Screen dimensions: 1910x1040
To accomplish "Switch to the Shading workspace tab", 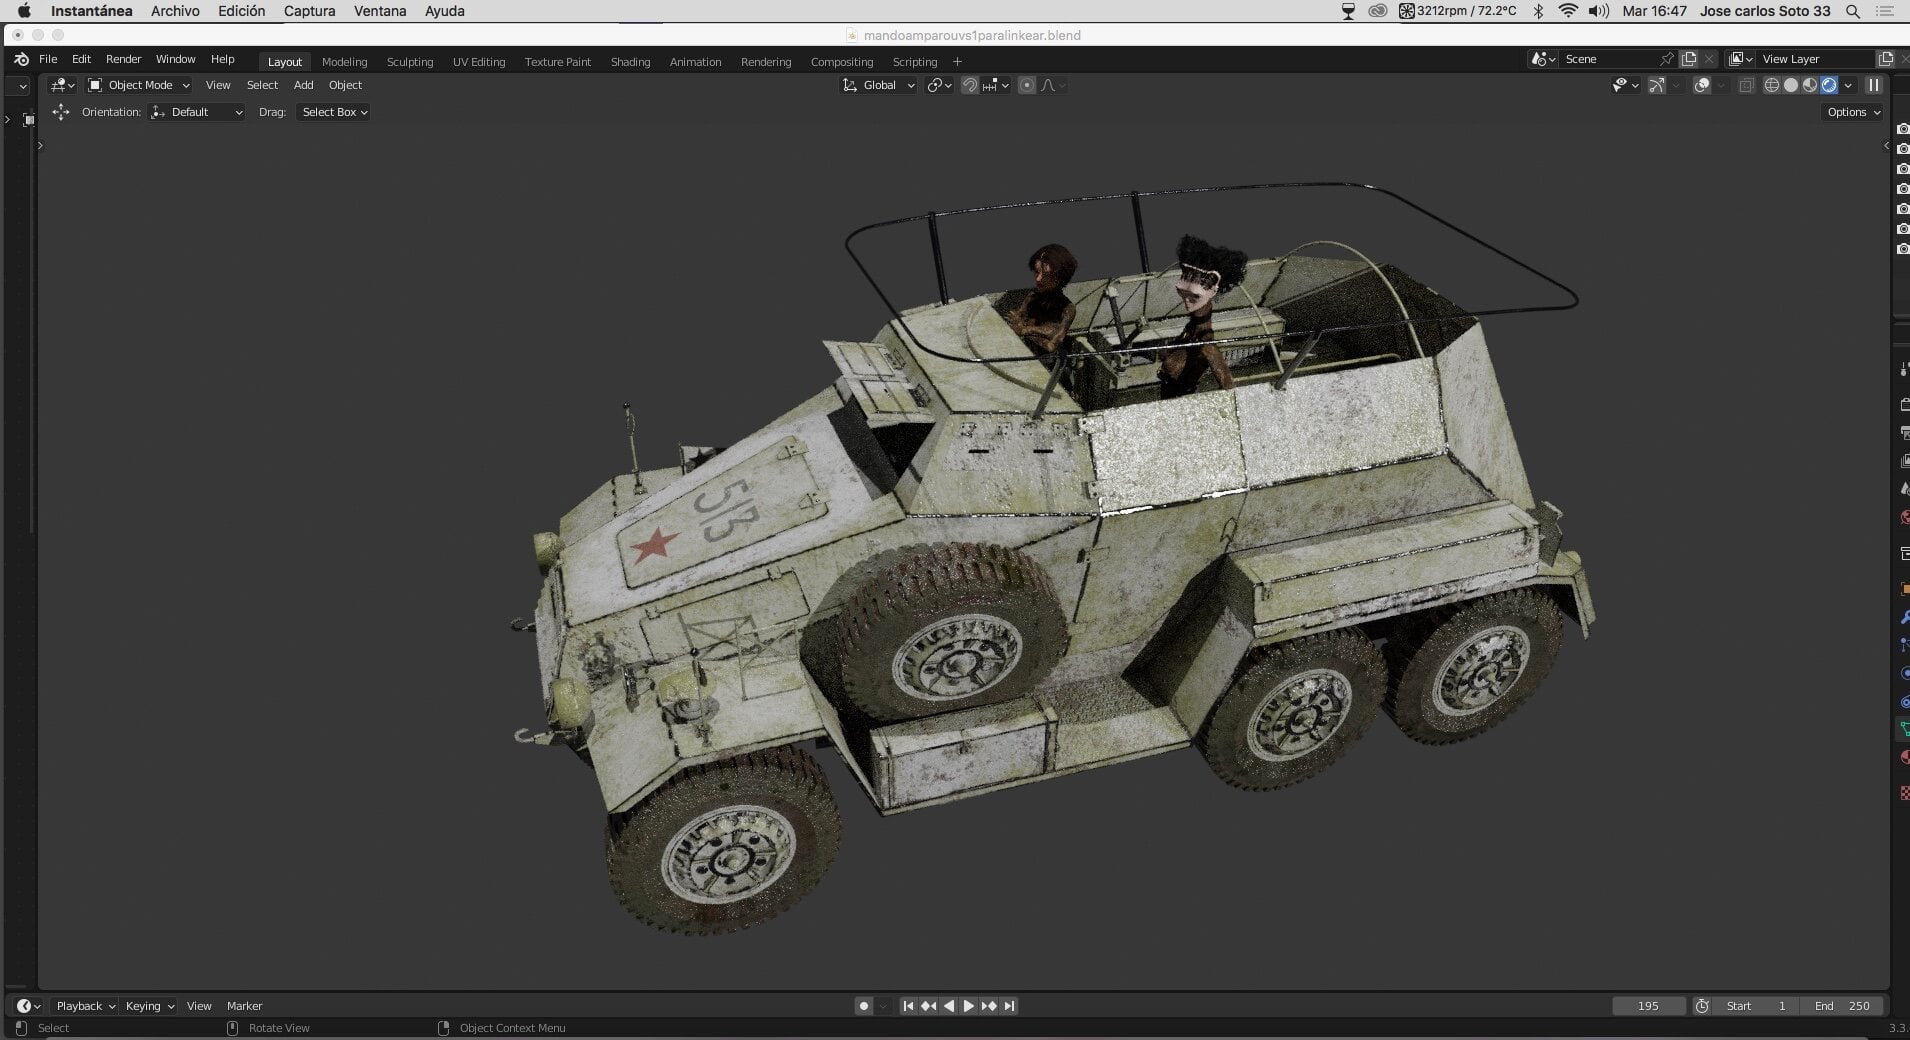I will coord(630,62).
